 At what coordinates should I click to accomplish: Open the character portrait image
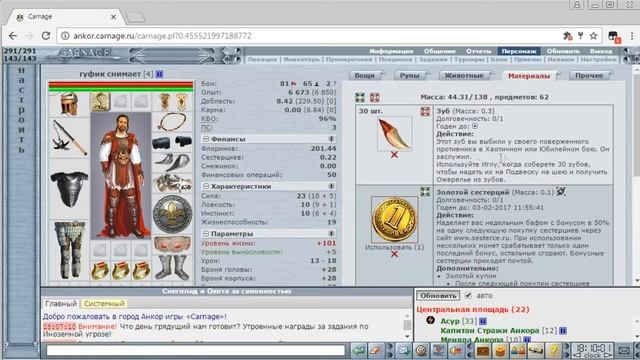(x=121, y=175)
